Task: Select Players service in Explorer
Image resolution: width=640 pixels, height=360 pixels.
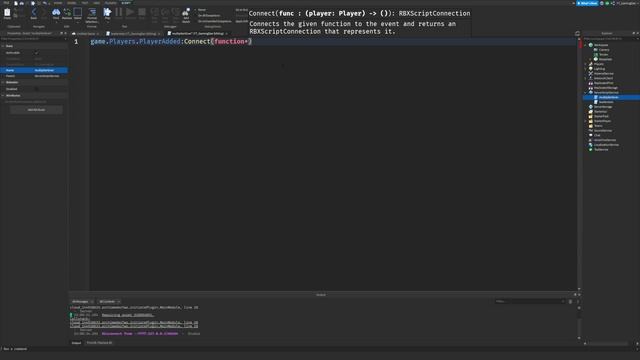Action: tap(599, 64)
